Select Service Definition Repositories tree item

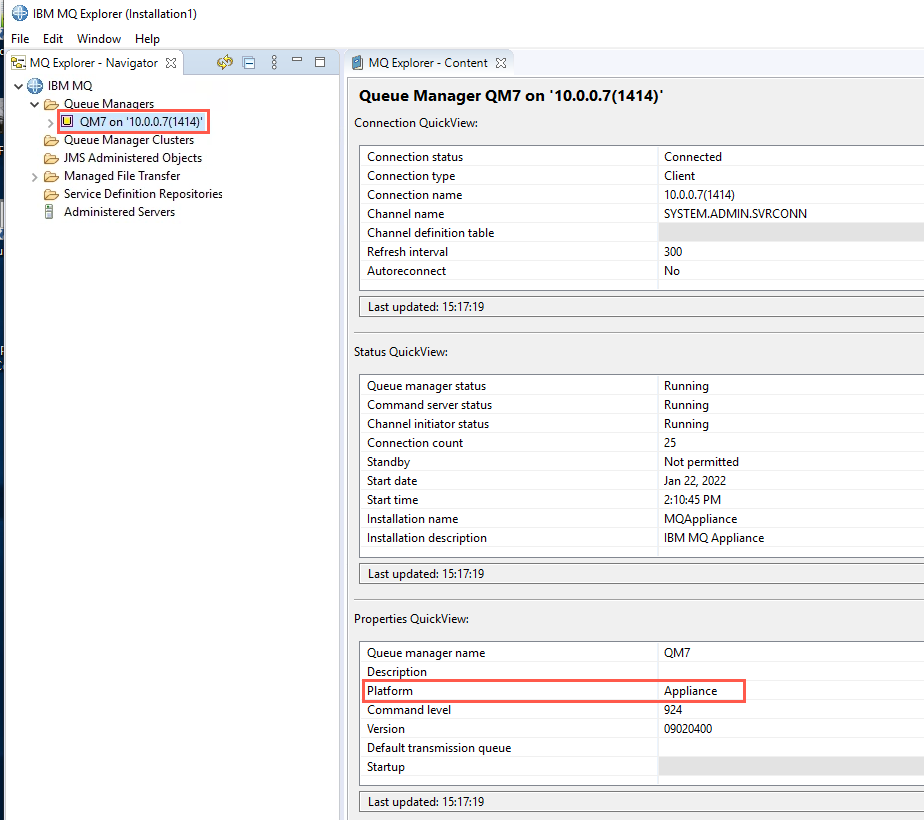point(143,194)
